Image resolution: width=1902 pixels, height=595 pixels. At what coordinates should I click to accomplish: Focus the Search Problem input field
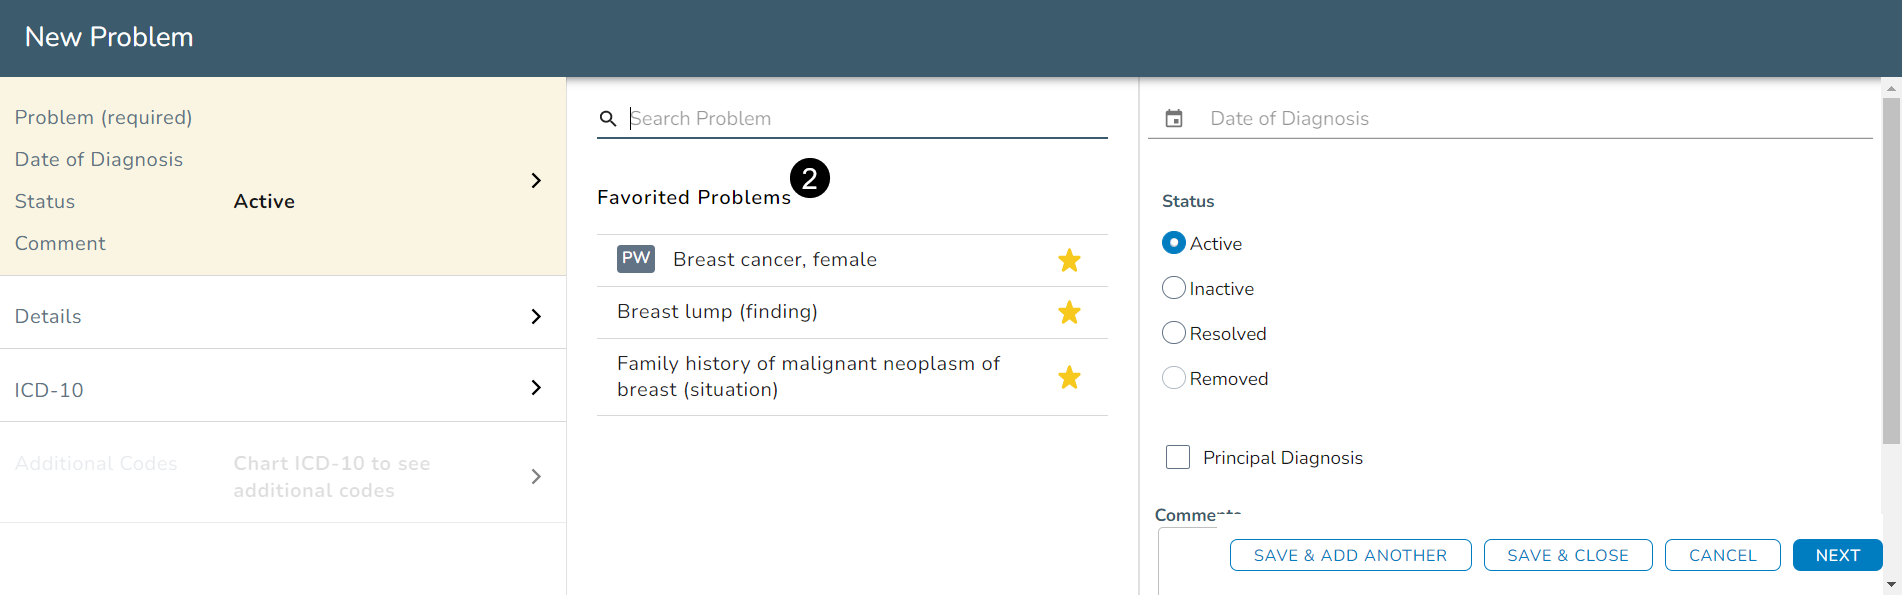coord(865,119)
